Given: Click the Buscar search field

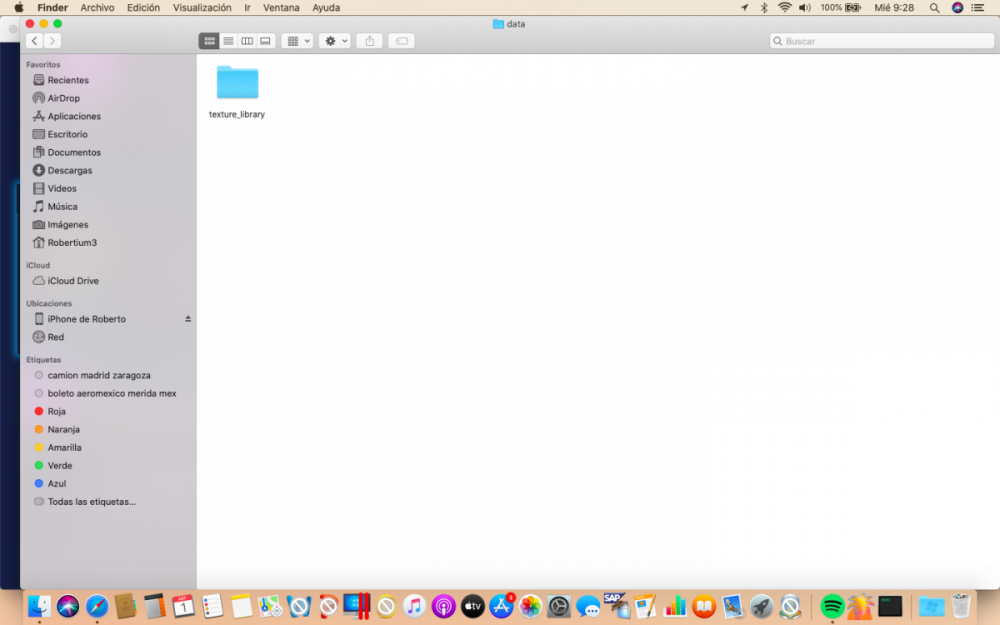Looking at the screenshot, I should click(x=880, y=41).
